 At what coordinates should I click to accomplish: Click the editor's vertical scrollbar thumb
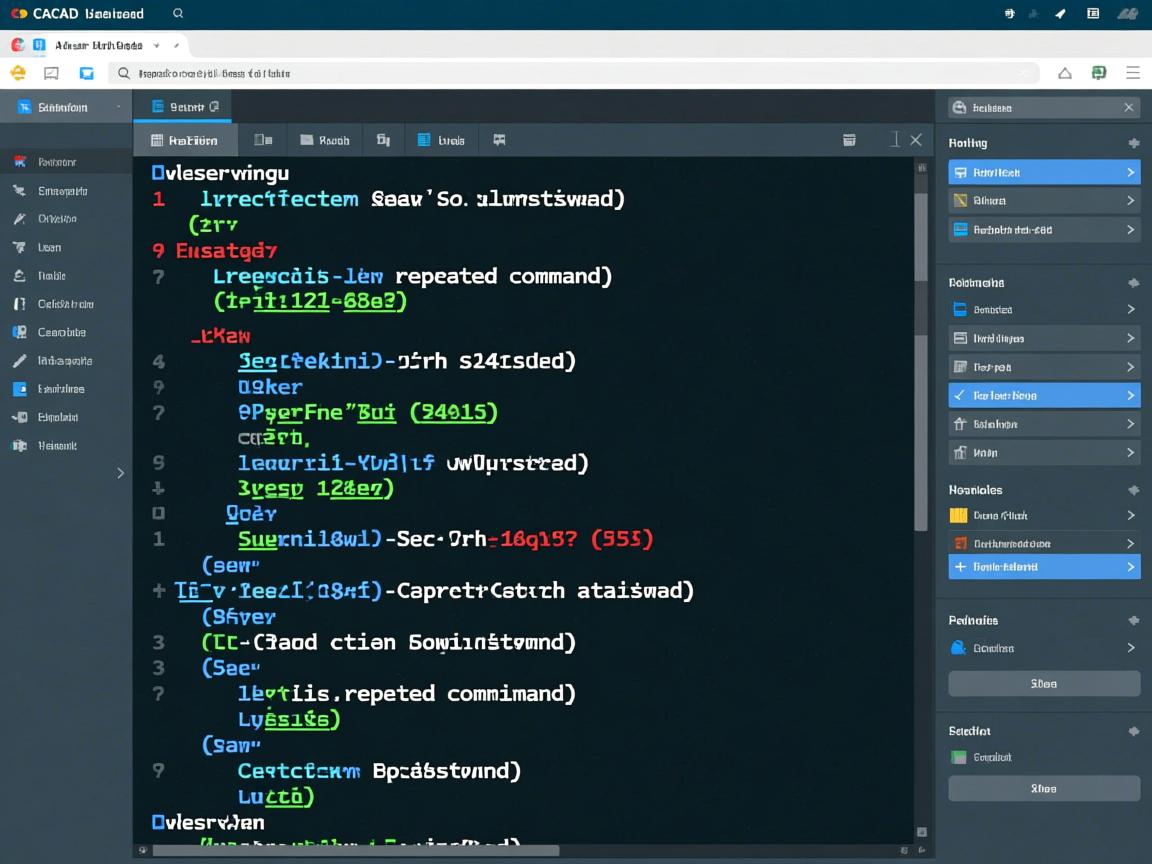coord(921,360)
